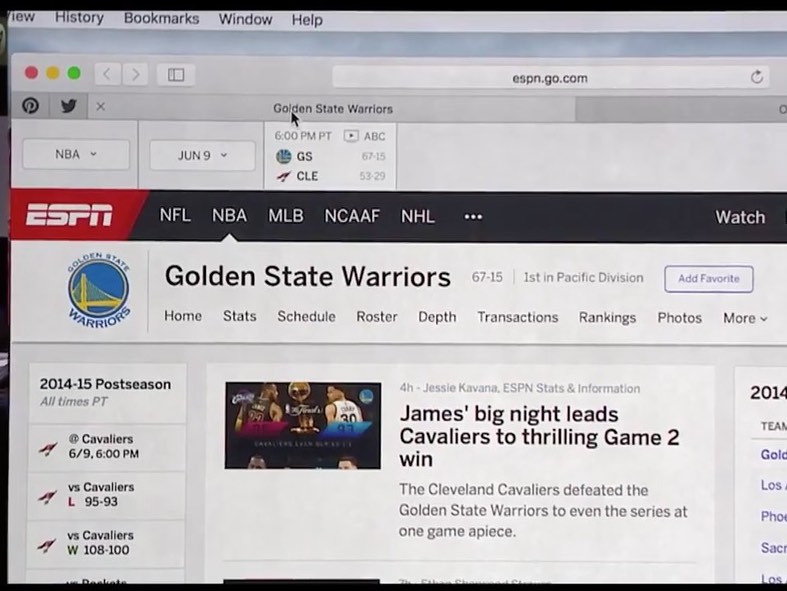The height and width of the screenshot is (591, 787).
Task: Click the Add Favorite button
Action: click(709, 279)
